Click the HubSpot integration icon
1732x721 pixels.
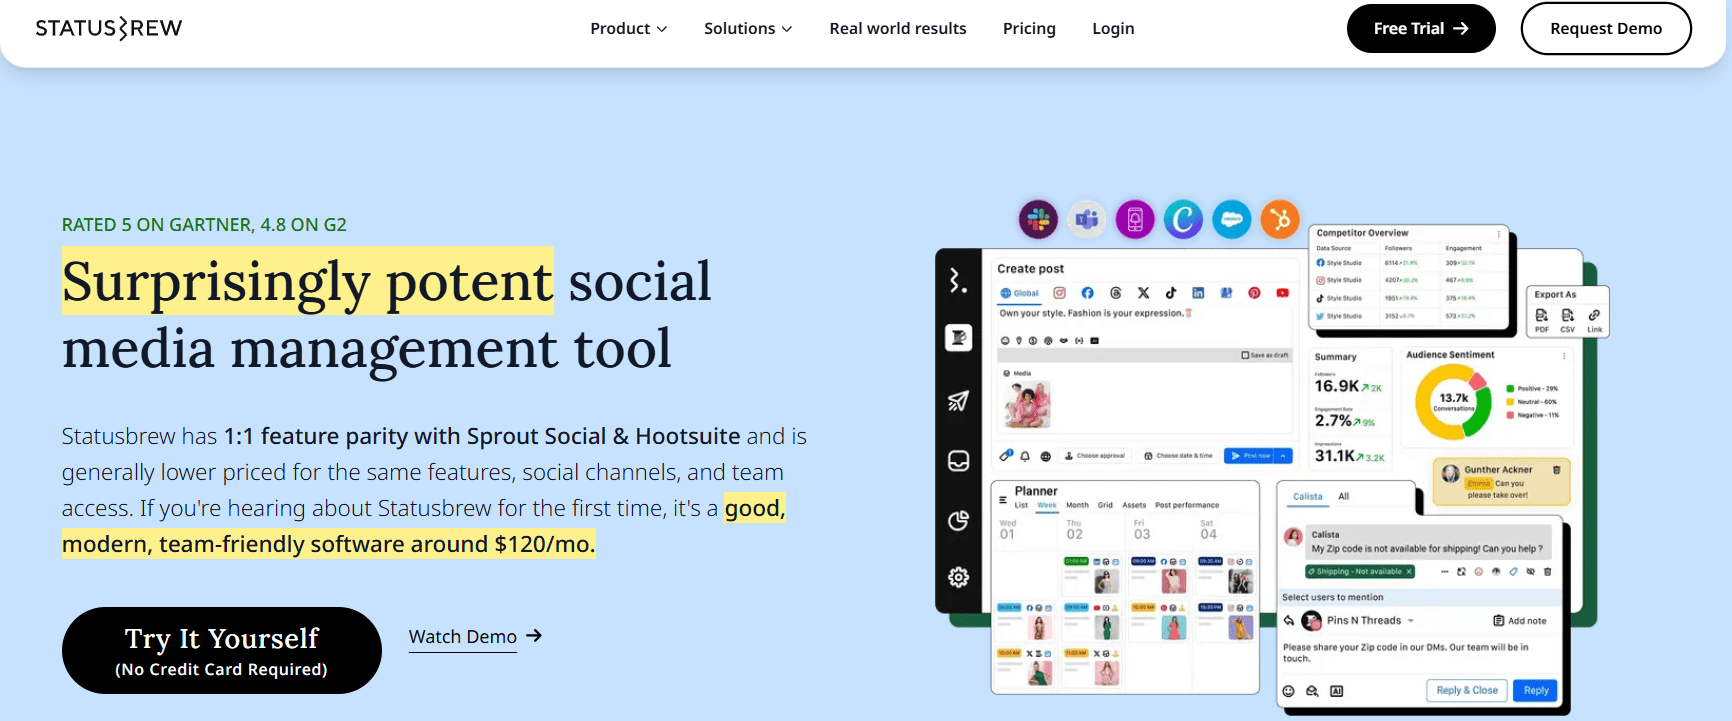[1280, 219]
